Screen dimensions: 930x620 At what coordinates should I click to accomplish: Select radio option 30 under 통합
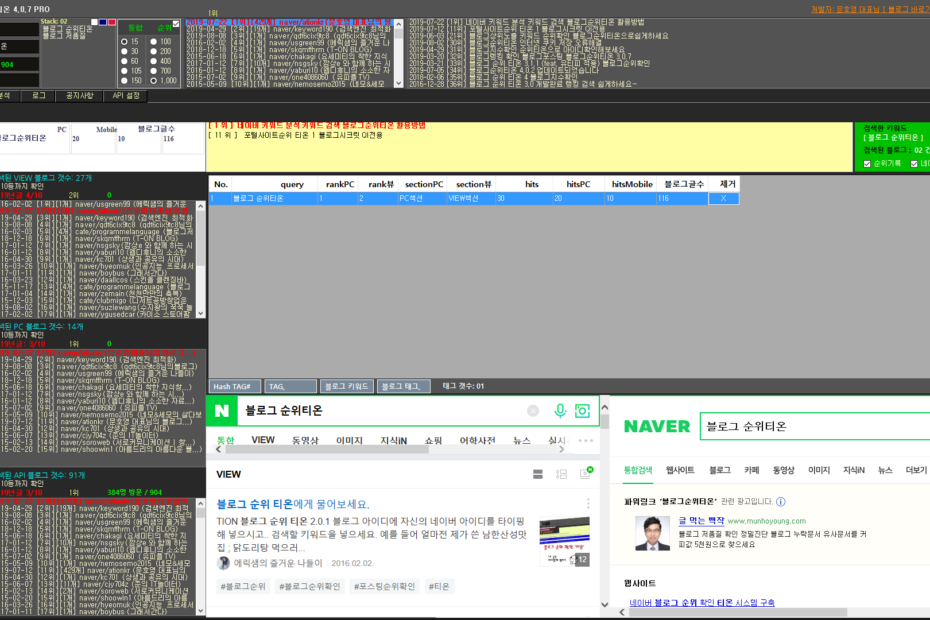click(124, 52)
